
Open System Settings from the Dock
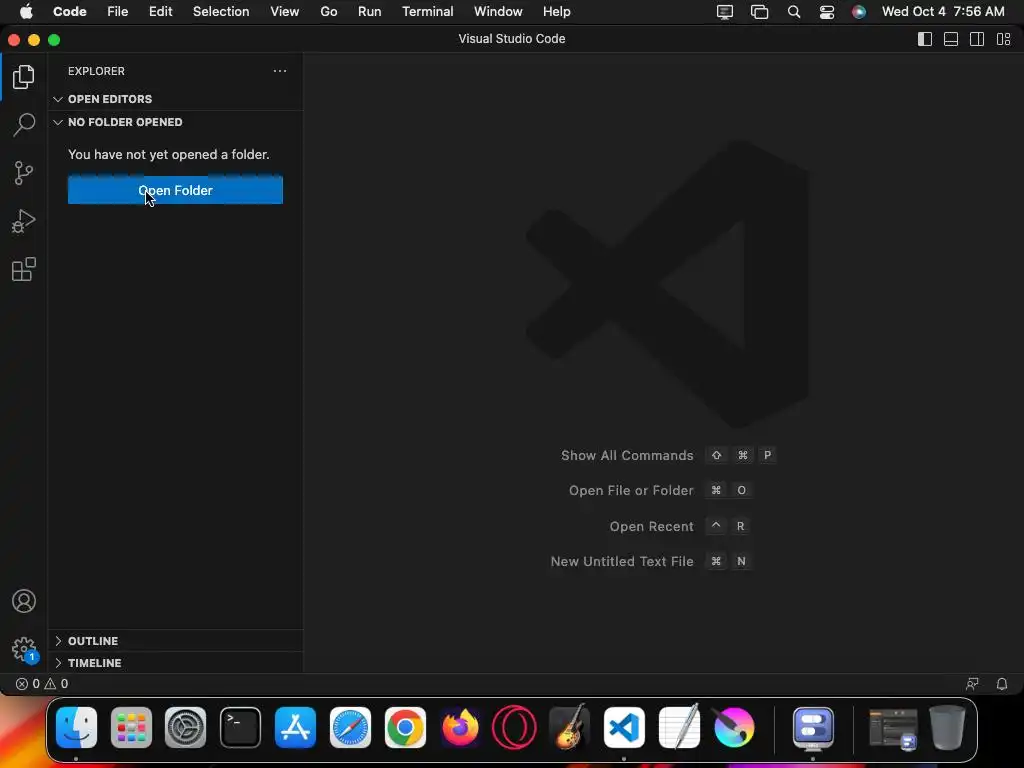(185, 727)
